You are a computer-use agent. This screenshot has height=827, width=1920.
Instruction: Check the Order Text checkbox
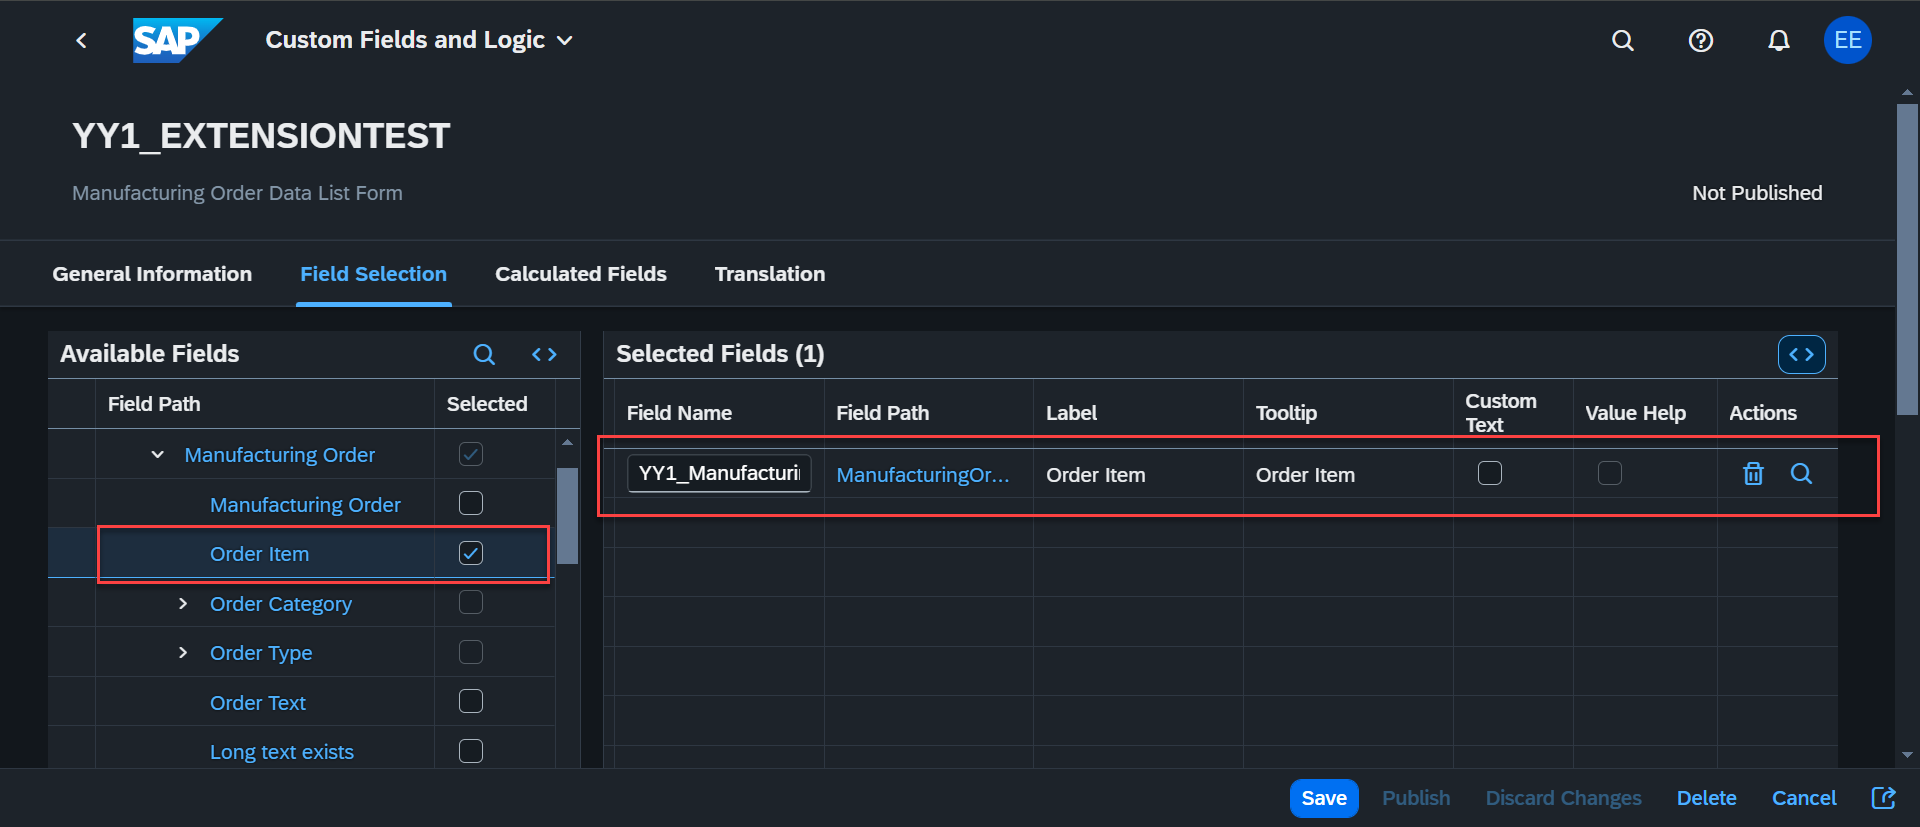[x=471, y=701]
